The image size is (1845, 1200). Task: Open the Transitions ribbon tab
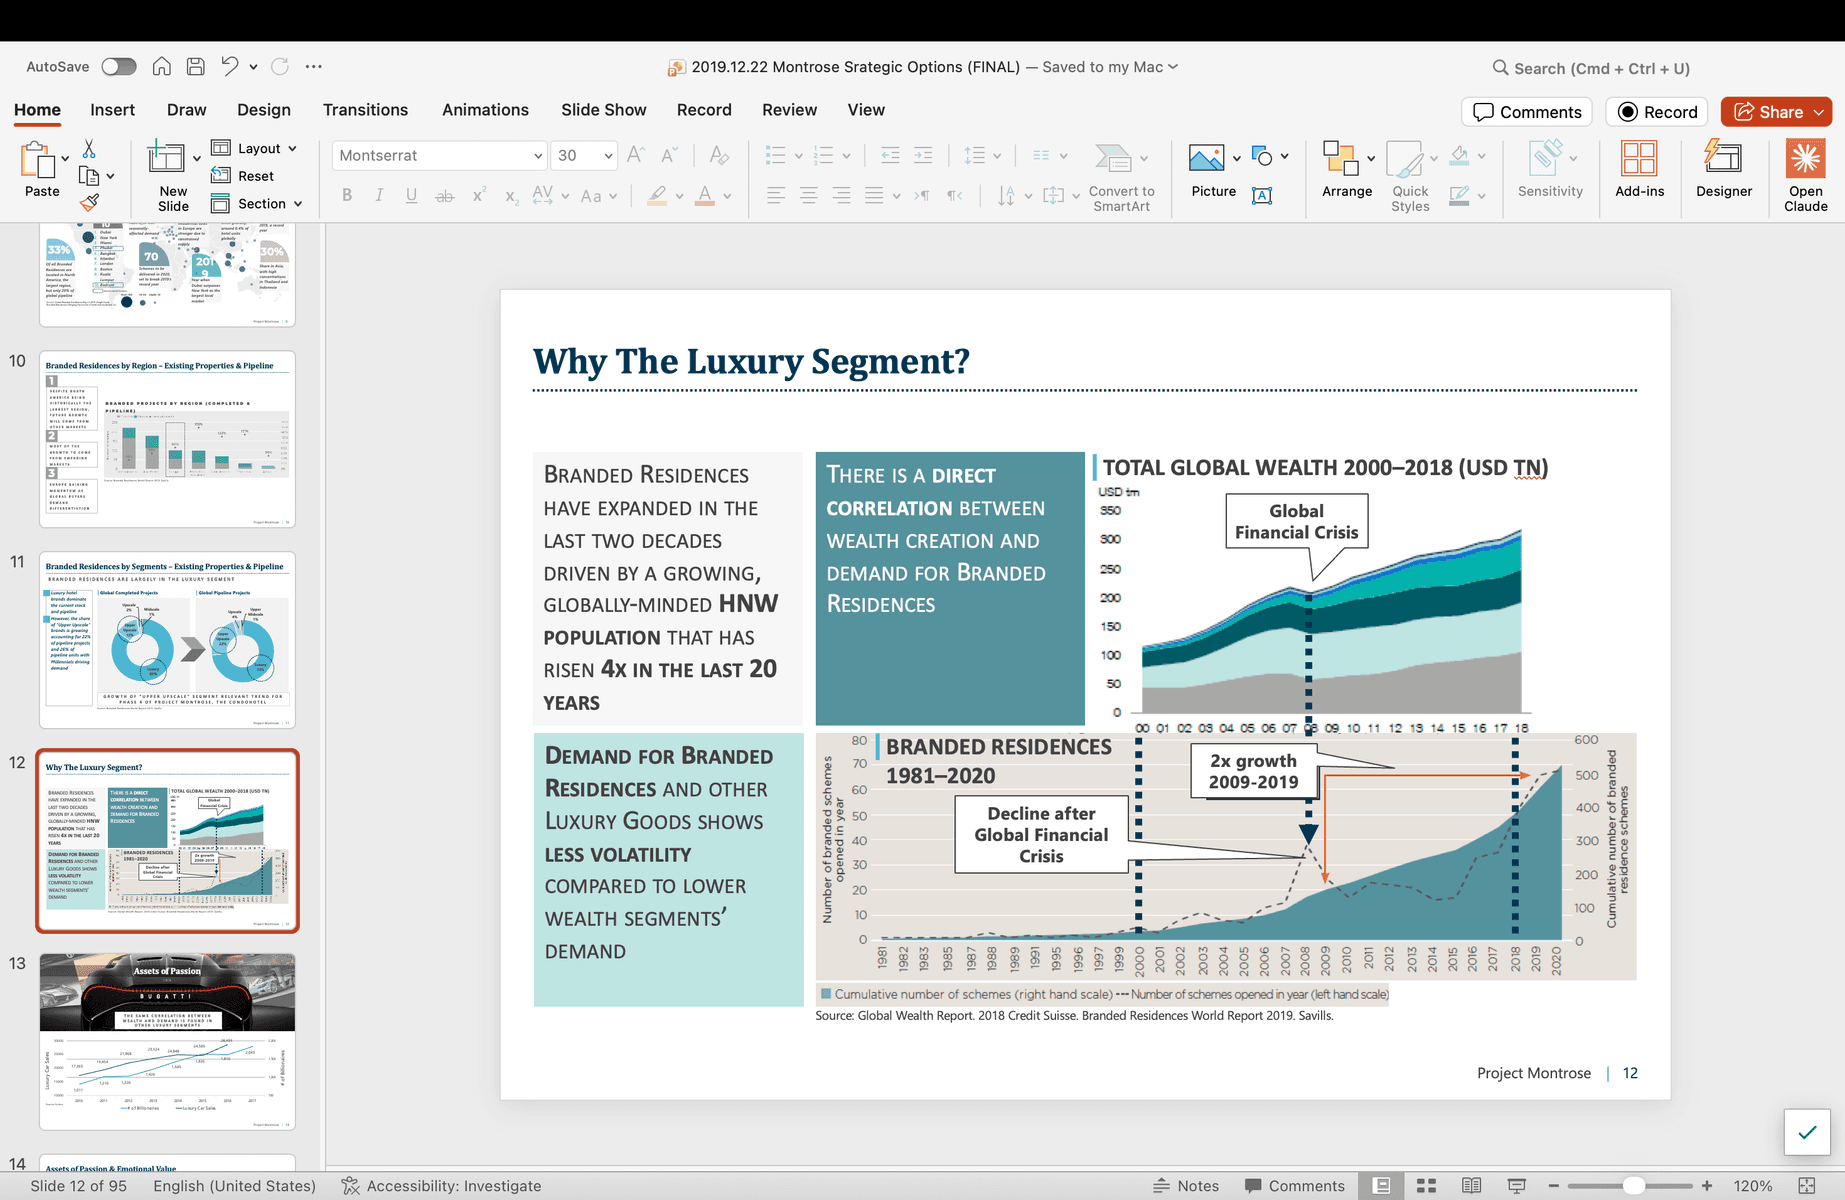[x=365, y=110]
